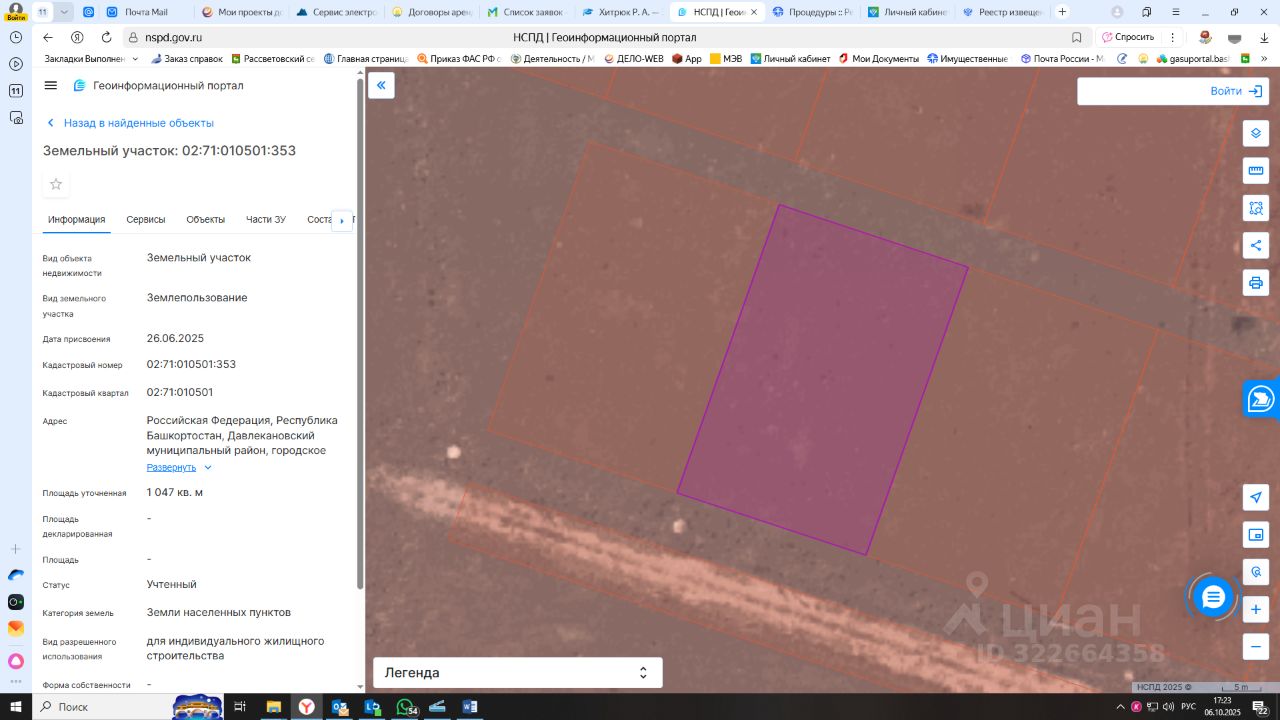The height and width of the screenshot is (720, 1280).
Task: Open the sidebar screenshot tool
Action: click(16, 117)
